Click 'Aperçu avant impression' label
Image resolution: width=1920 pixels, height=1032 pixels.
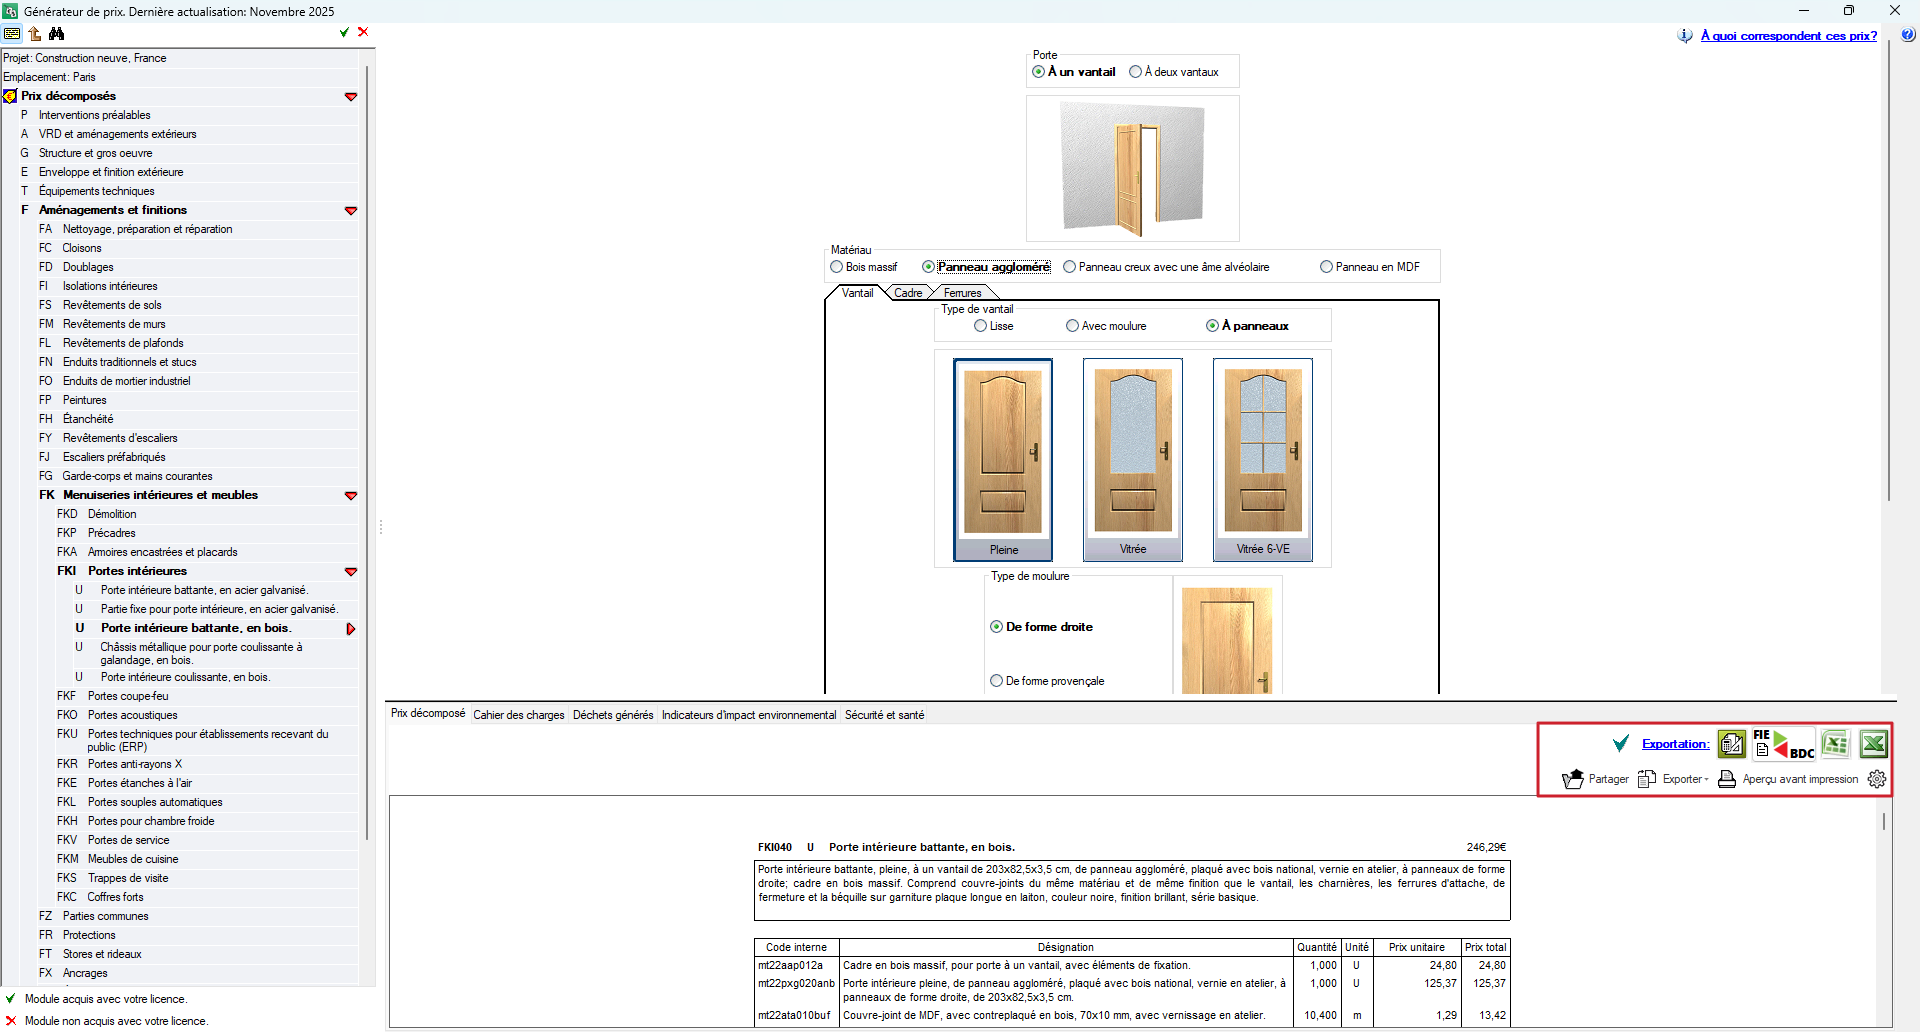pyautogui.click(x=1801, y=779)
